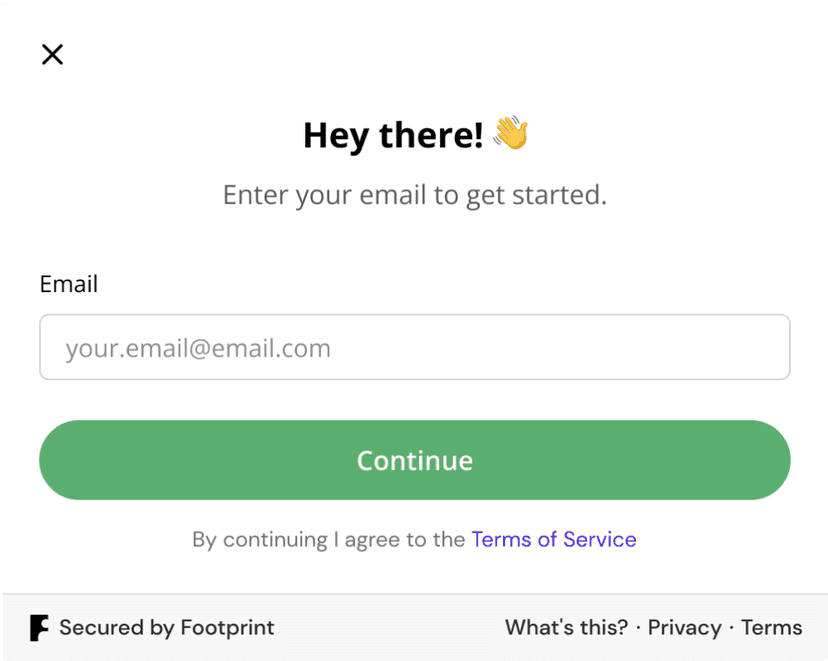The width and height of the screenshot is (828, 661).
Task: Close the dialog with the X icon
Action: pos(52,54)
